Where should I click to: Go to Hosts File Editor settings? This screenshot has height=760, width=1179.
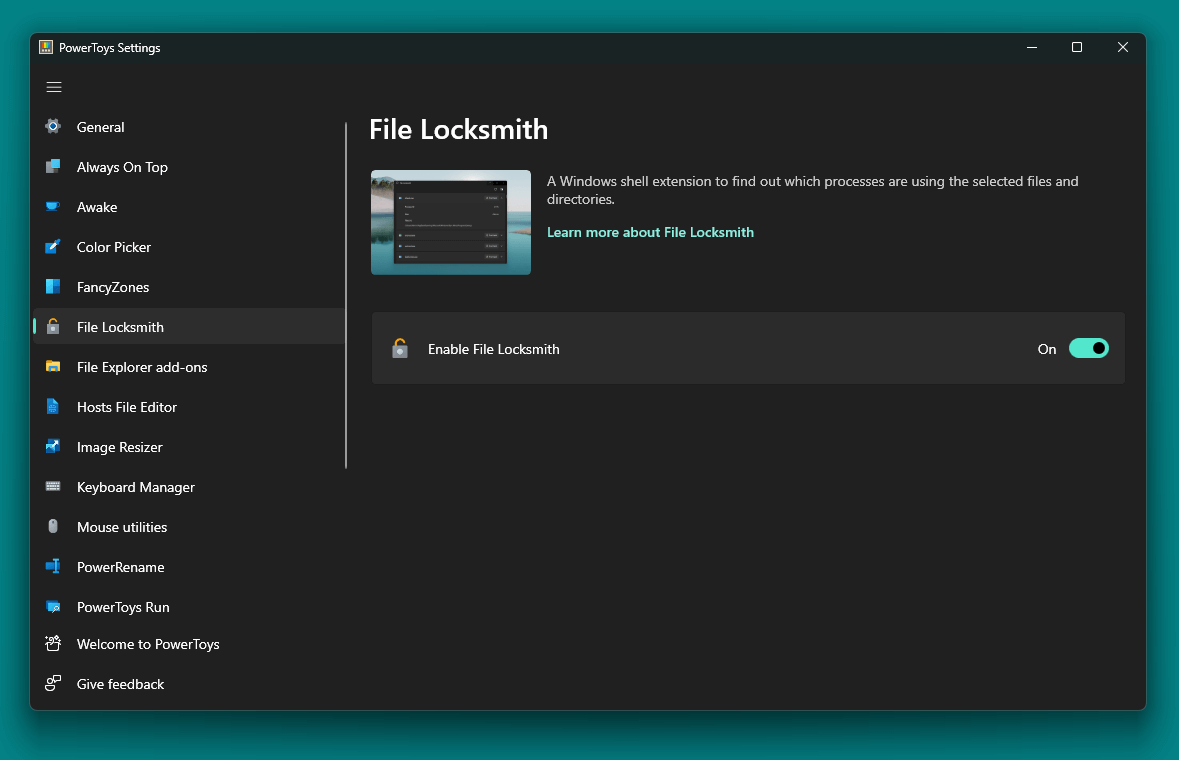click(x=189, y=407)
